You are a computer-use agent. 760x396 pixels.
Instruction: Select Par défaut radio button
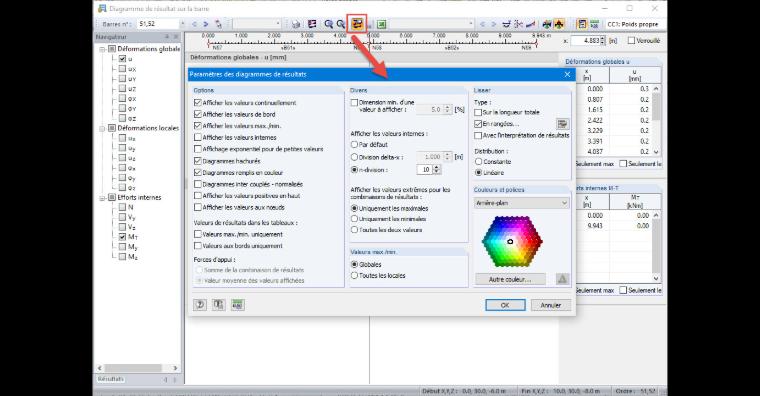pos(354,144)
